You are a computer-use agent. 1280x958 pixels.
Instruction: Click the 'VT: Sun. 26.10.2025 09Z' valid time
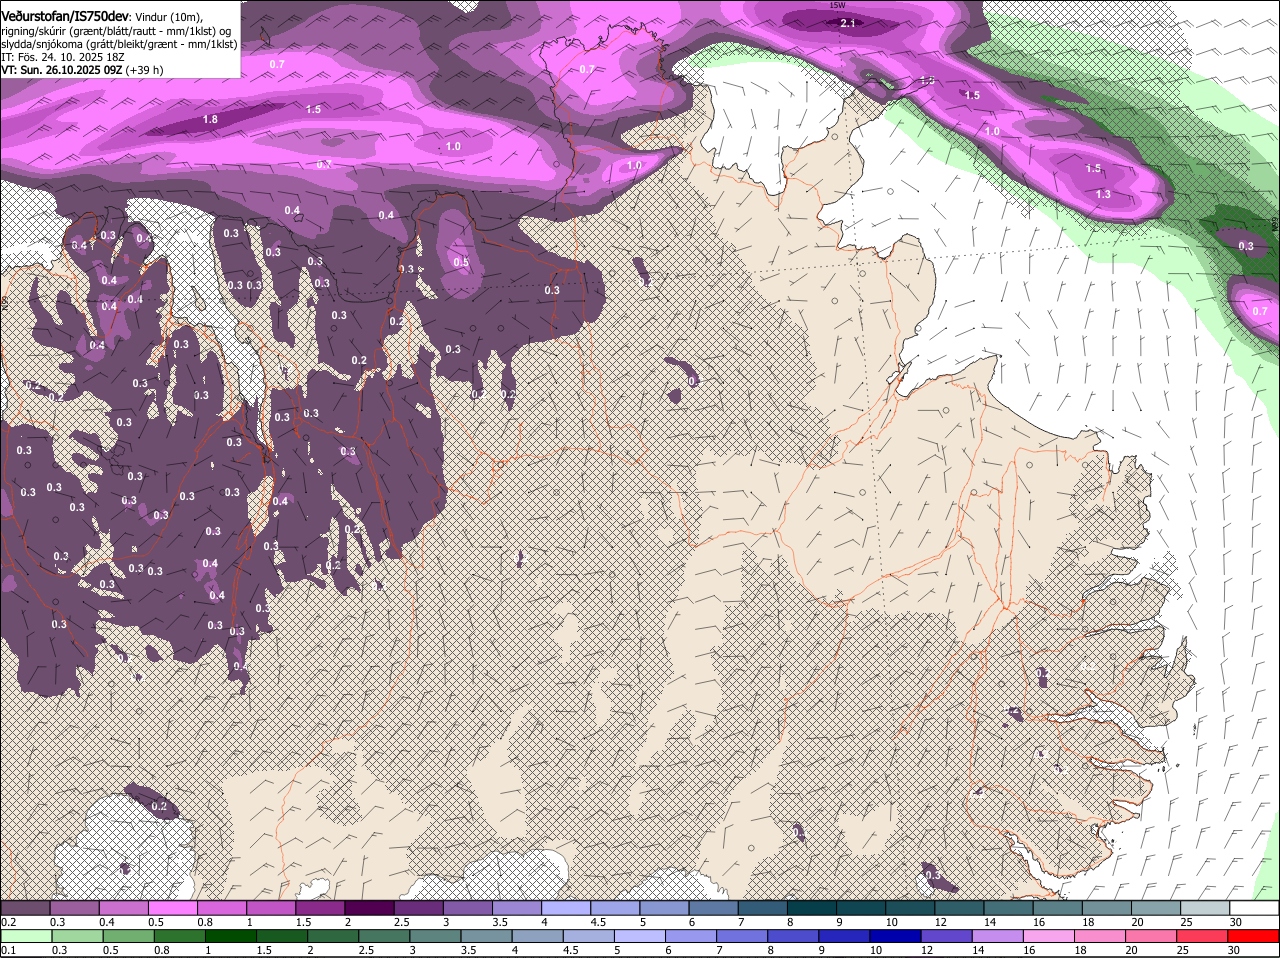61,70
